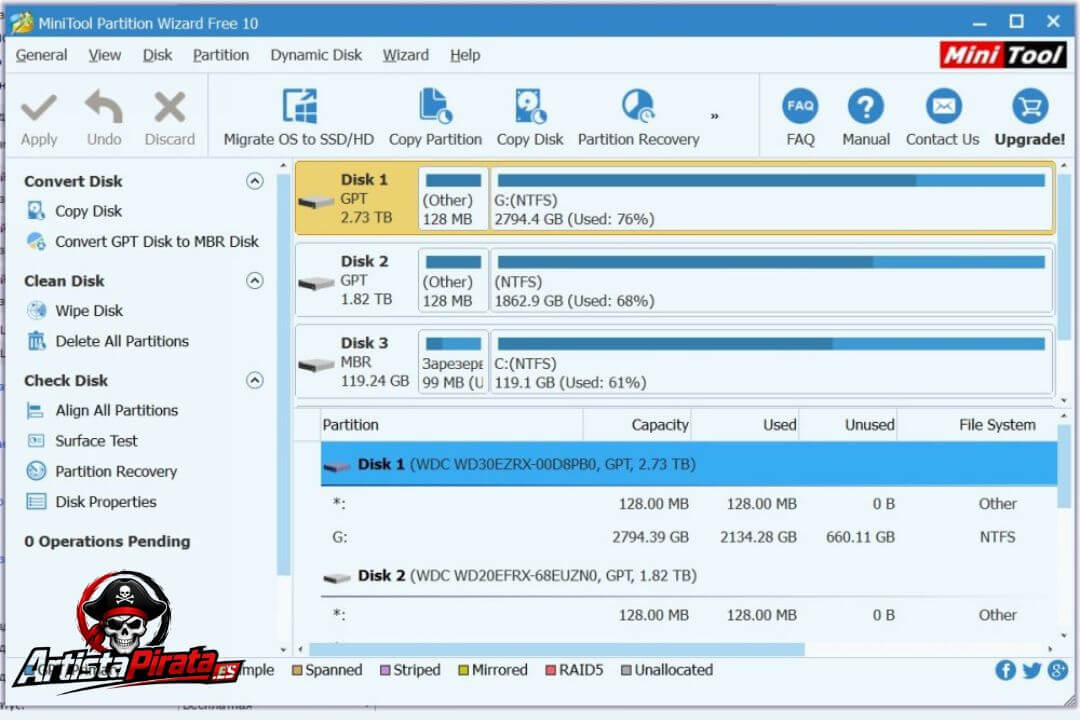Screen dimensions: 1080x720
Task: Expand more toolbar items chevron
Action: point(714,116)
